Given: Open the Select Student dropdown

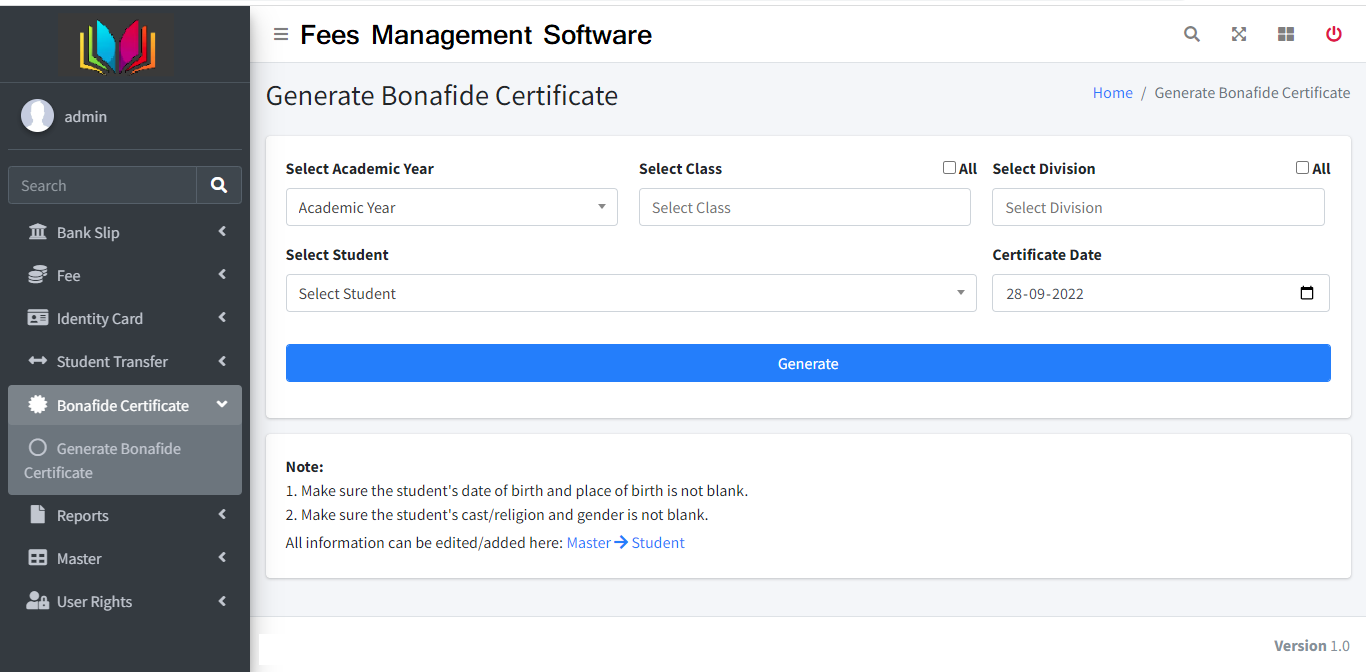Looking at the screenshot, I should click(630, 293).
